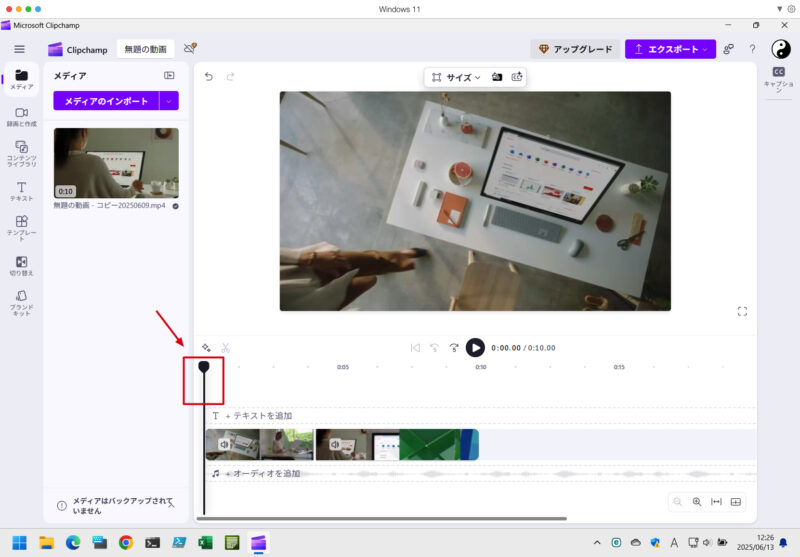800x557 pixels.
Task: Zoom in the timeline
Action: click(696, 502)
